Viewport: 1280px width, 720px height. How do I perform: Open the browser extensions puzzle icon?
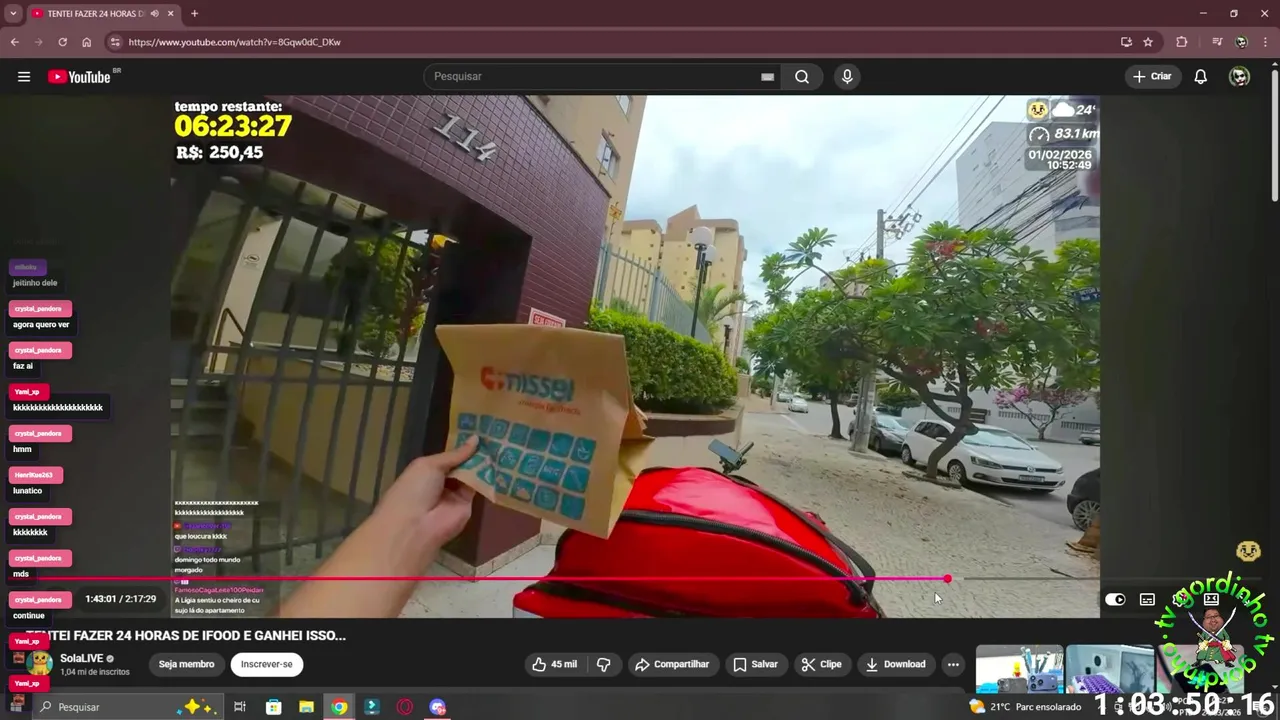point(1182,42)
